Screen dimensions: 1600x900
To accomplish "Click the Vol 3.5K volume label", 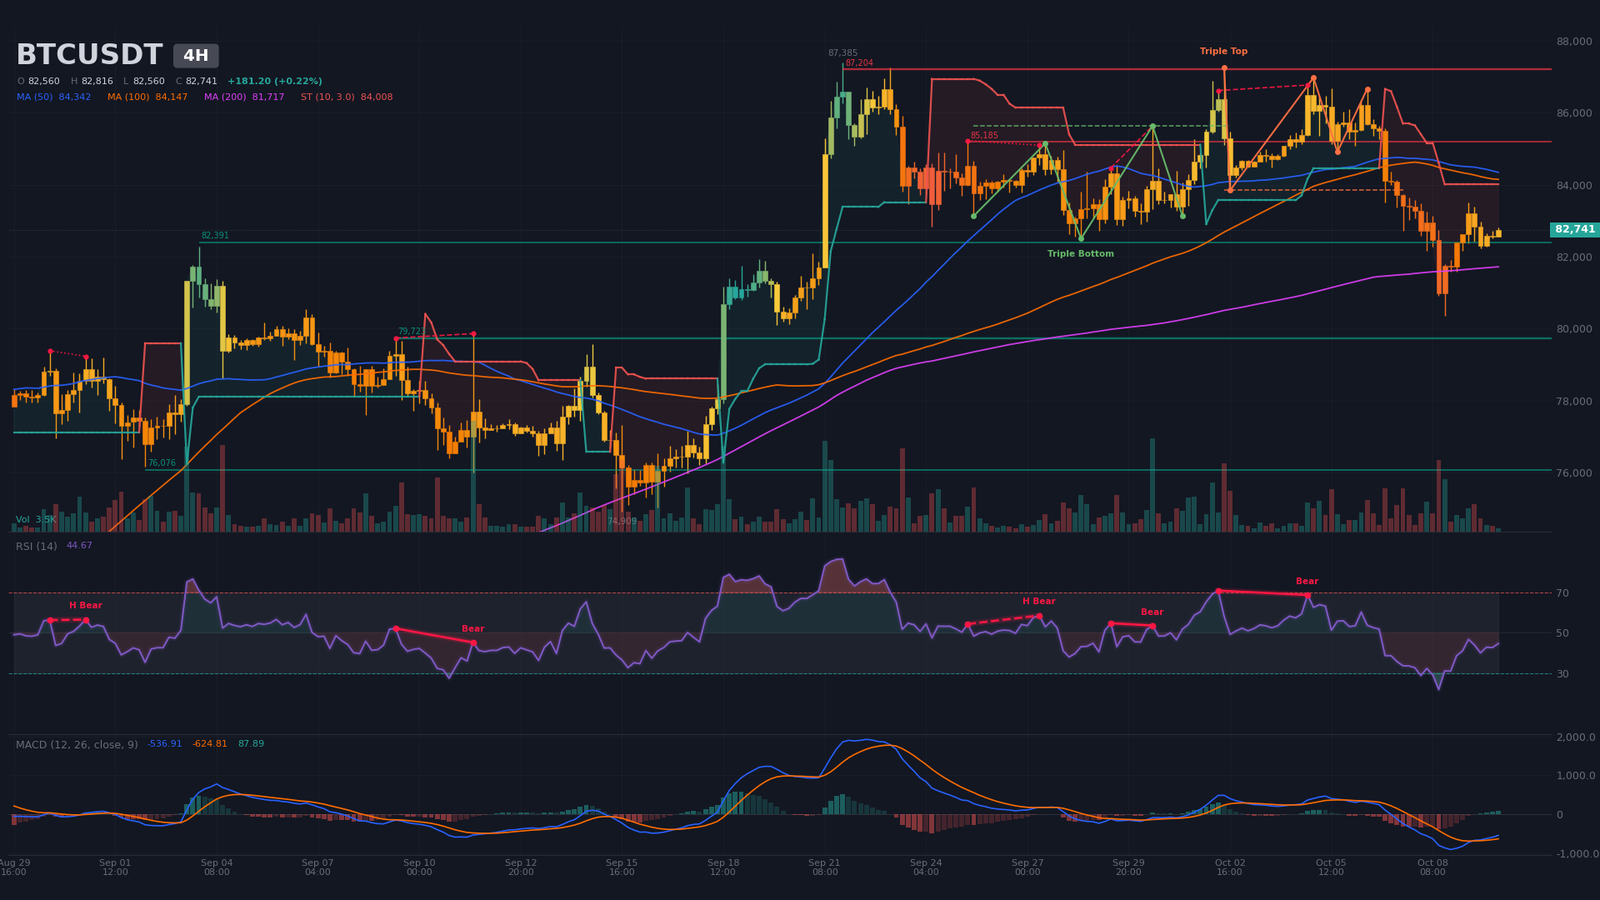I will tap(36, 520).
